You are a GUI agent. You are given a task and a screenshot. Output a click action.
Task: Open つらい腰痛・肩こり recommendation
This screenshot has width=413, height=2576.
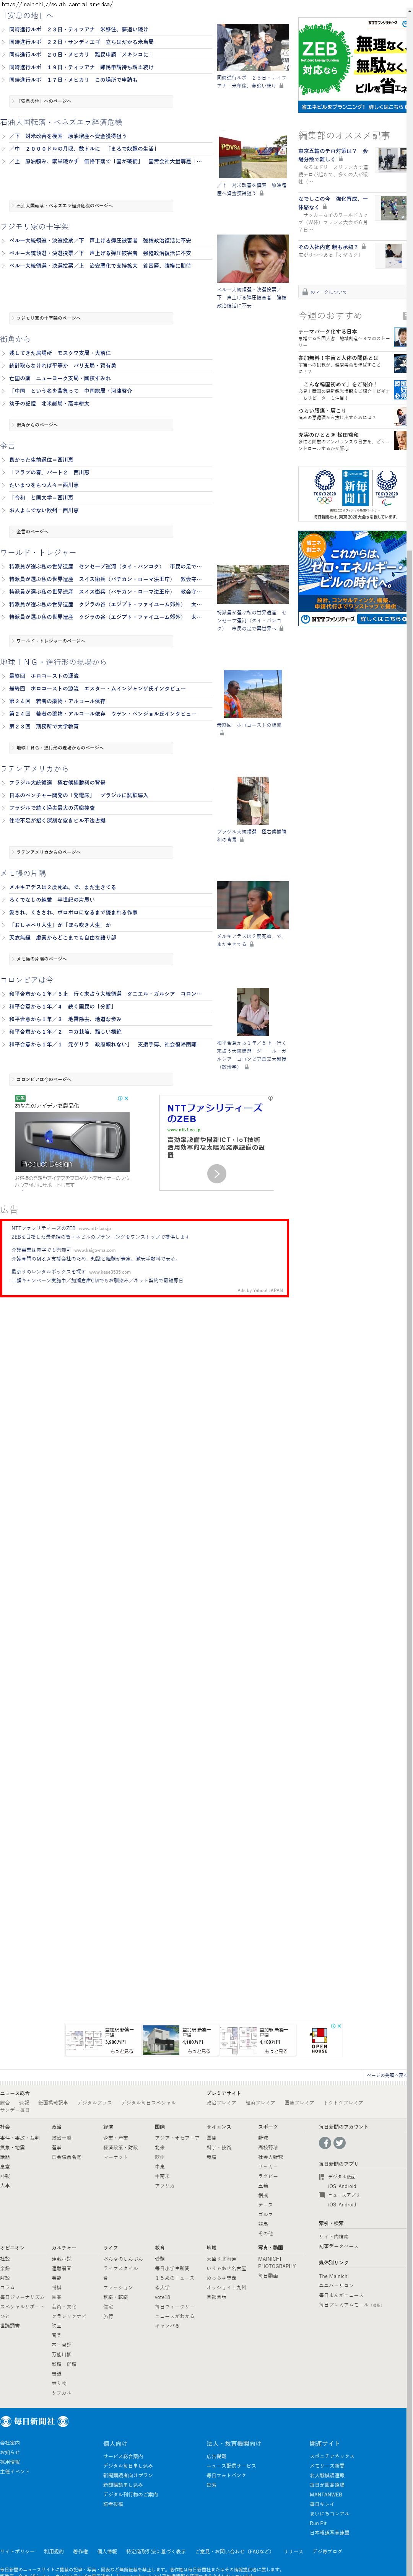click(x=322, y=410)
